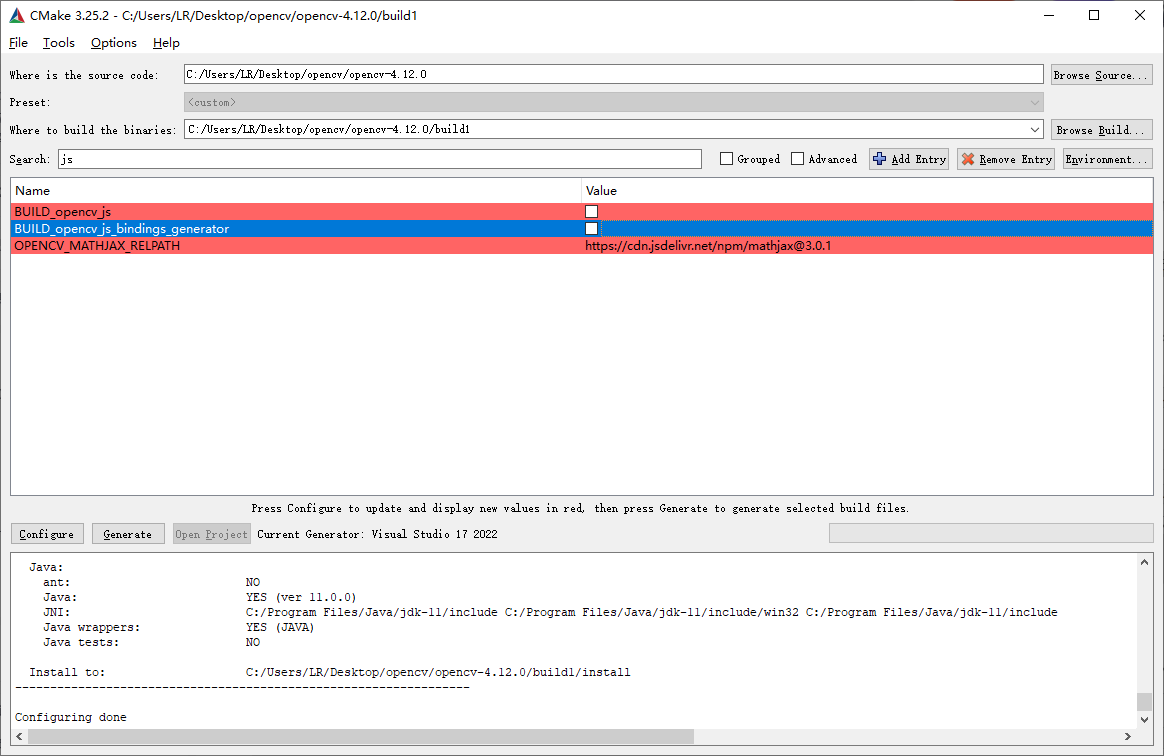This screenshot has width=1164, height=756.
Task: Maximize the CMake window
Action: point(1093,15)
